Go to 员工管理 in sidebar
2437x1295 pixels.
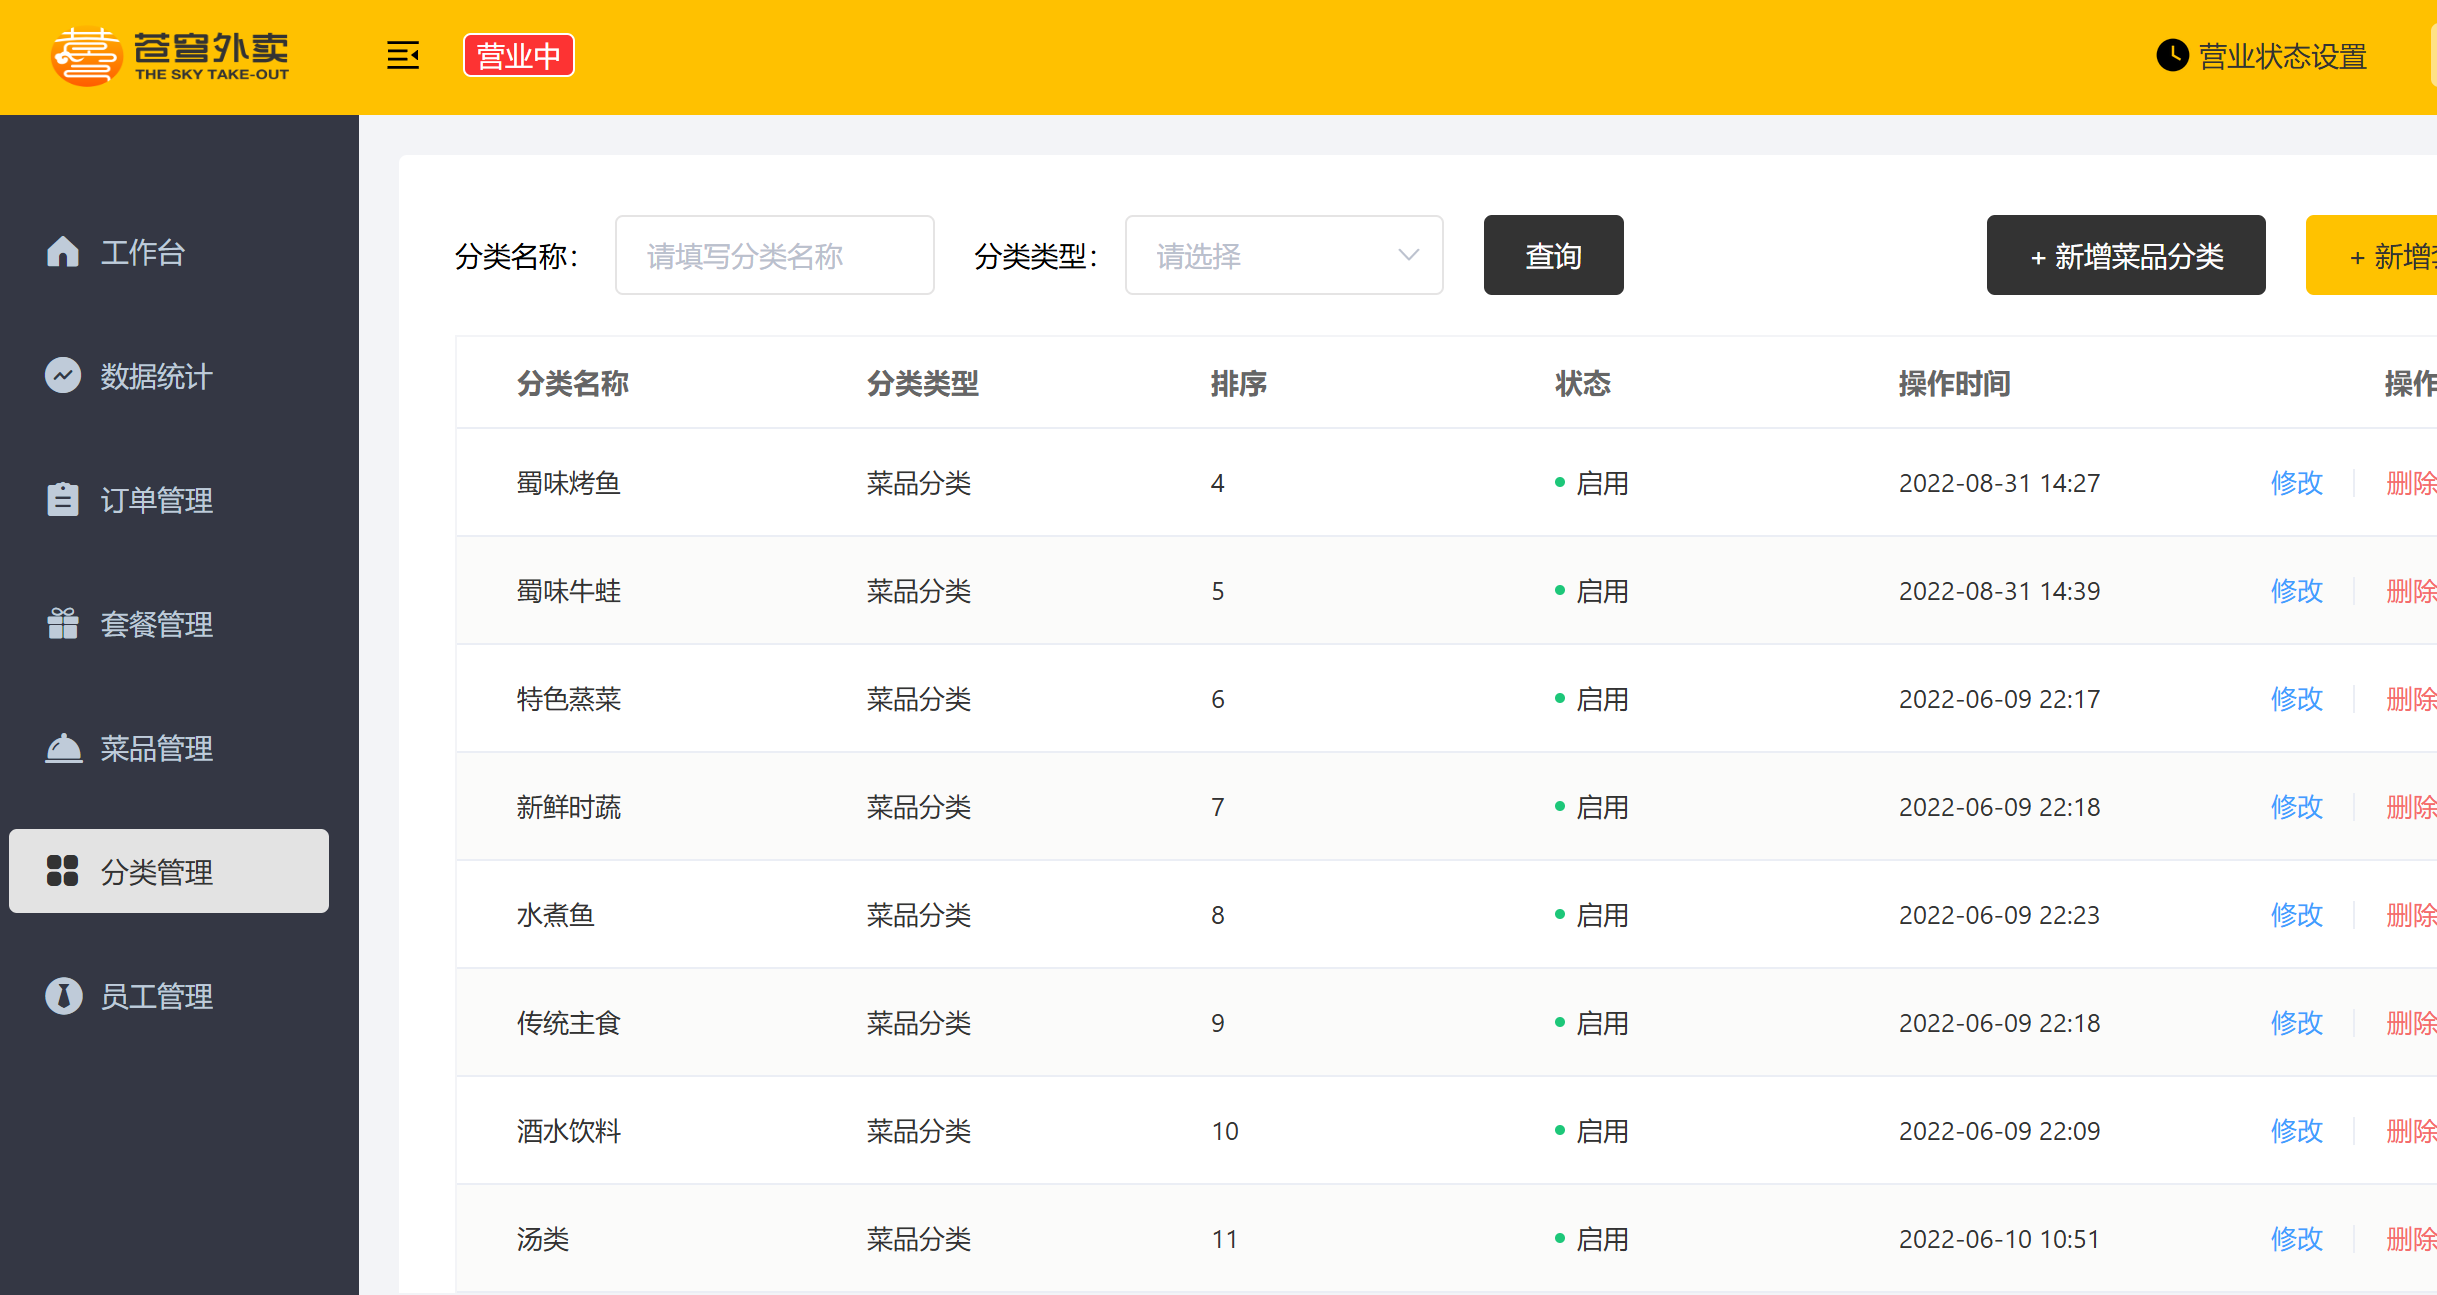tap(157, 996)
